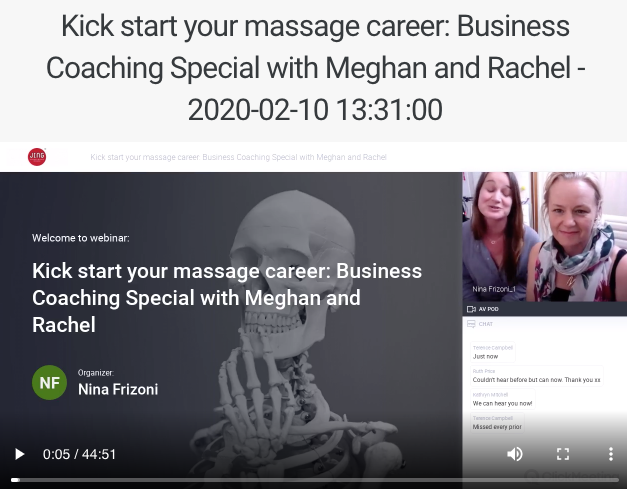Viewport: 627px width, 489px height.
Task: Open the video more options menu
Action: click(611, 454)
